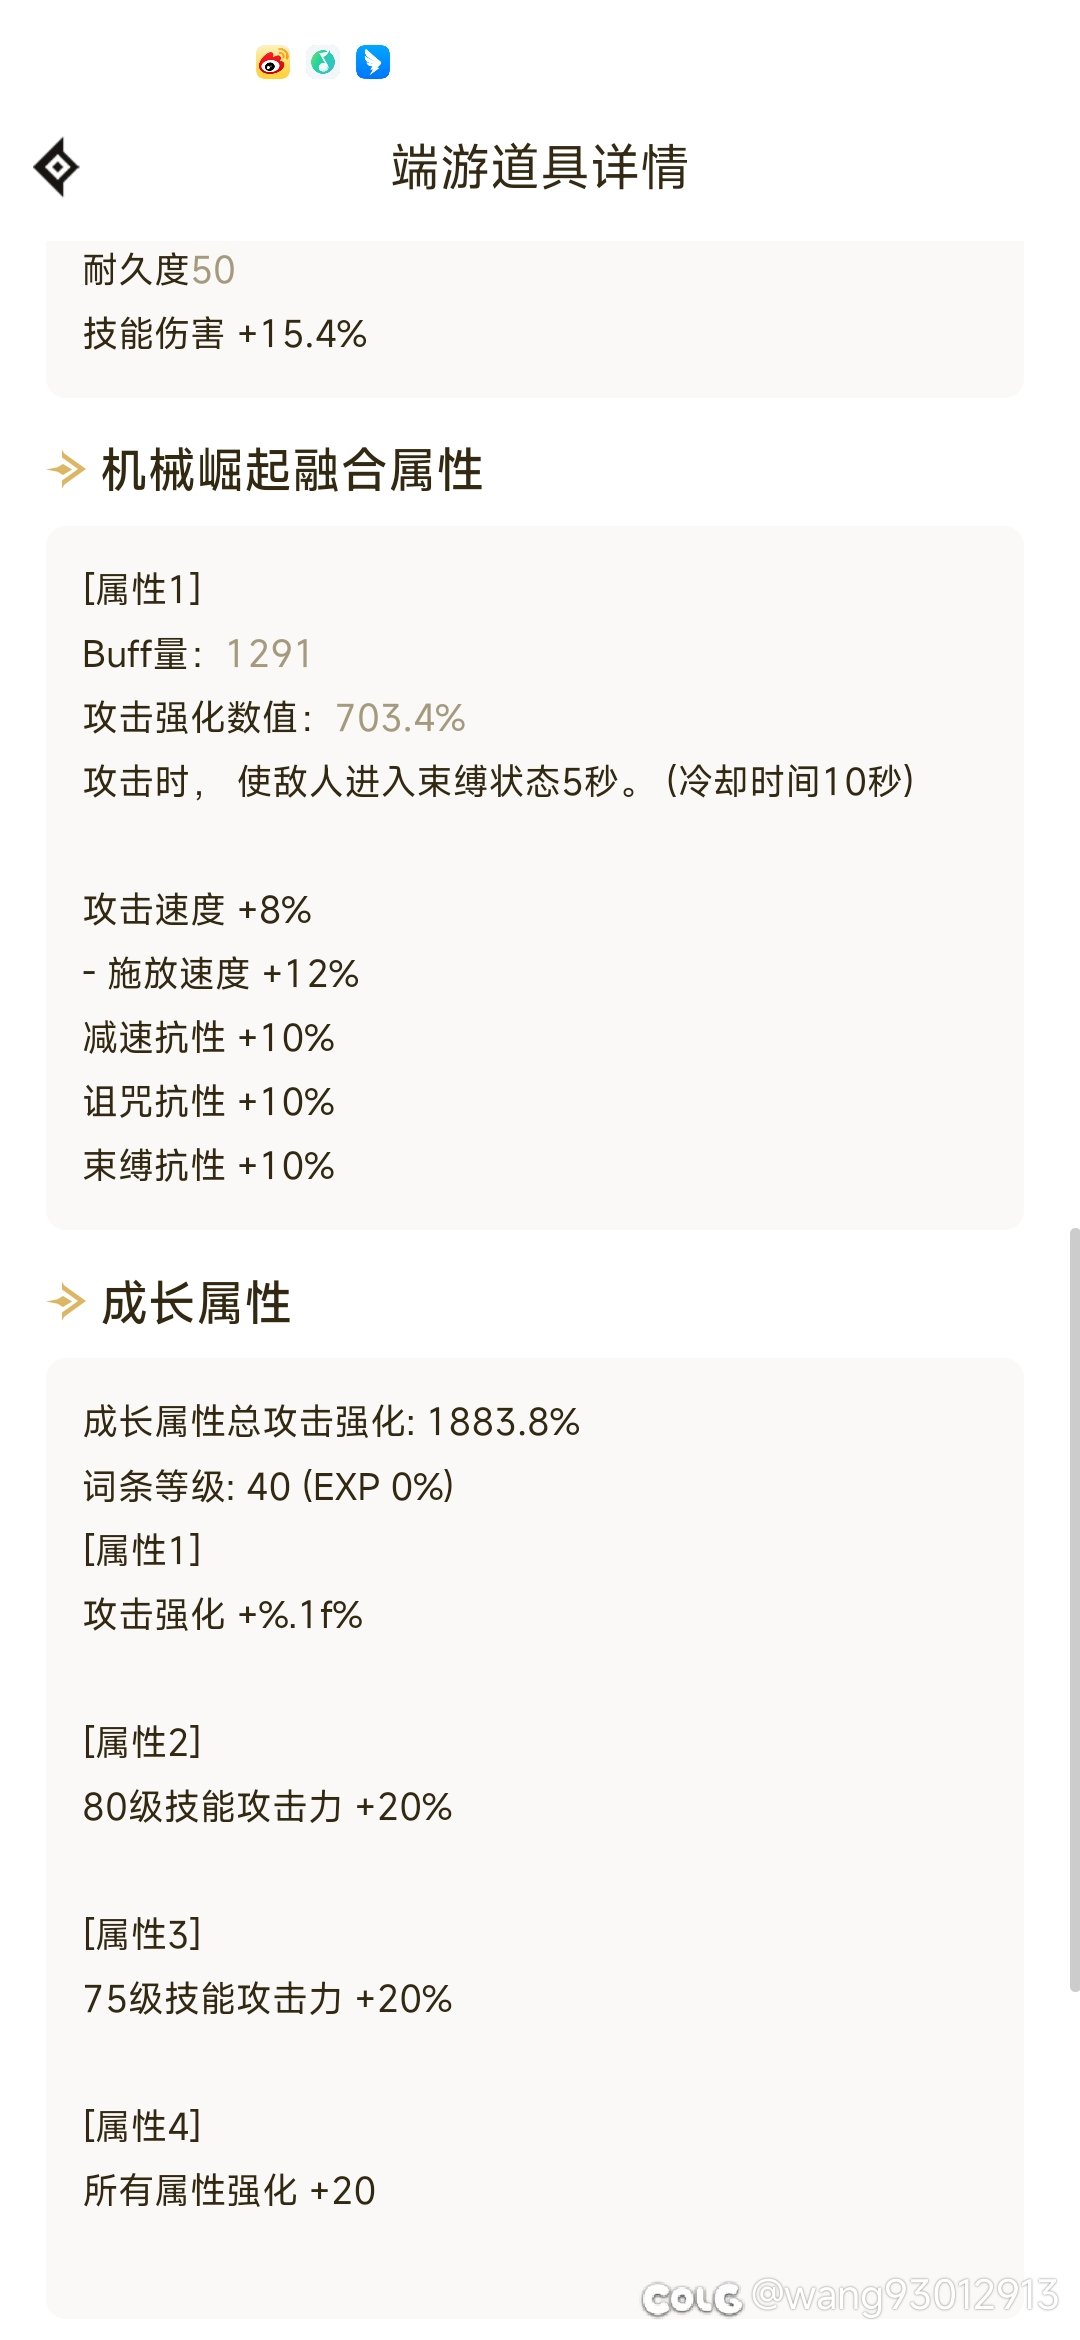Tap the Buff量 1291 value
The height and width of the screenshot is (2340, 1080).
269,654
